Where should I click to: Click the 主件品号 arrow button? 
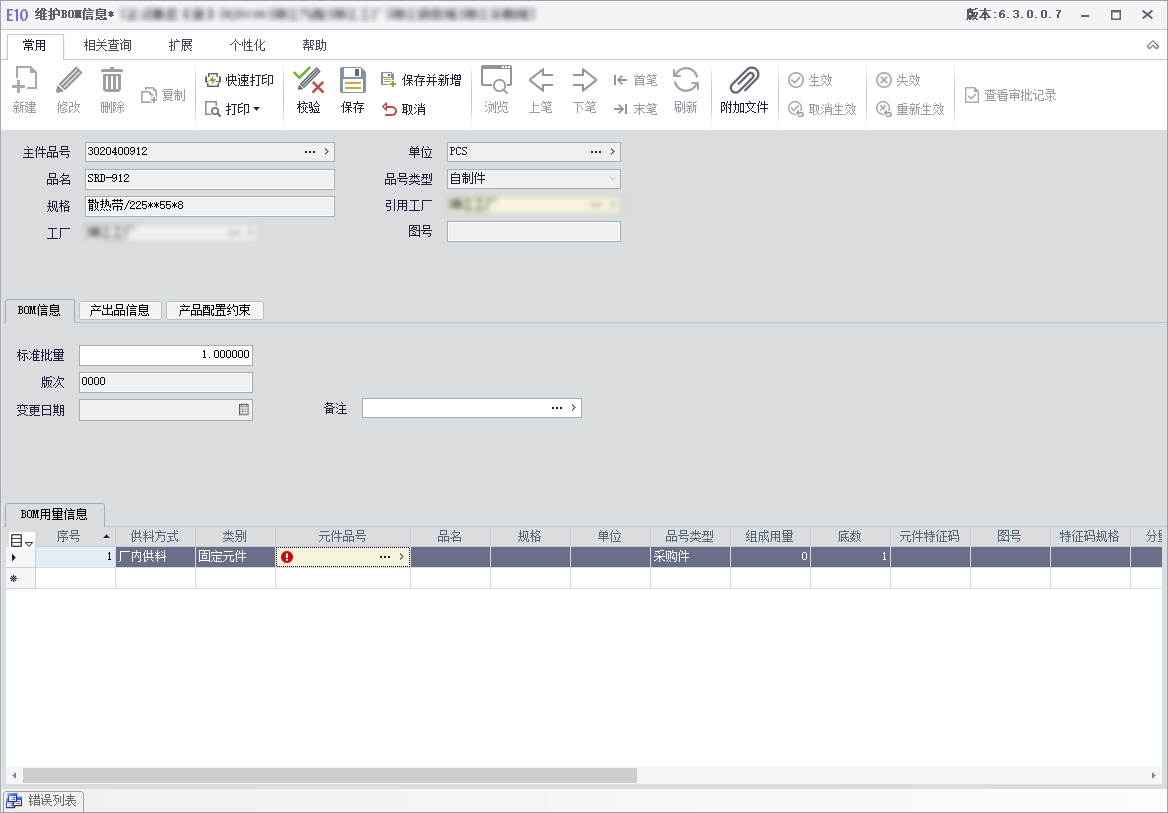pyautogui.click(x=326, y=151)
